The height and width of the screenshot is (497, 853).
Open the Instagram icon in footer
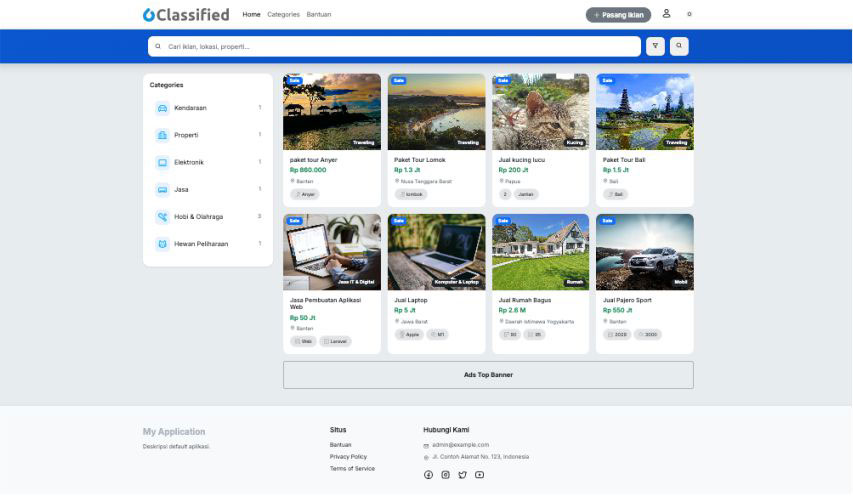446,475
